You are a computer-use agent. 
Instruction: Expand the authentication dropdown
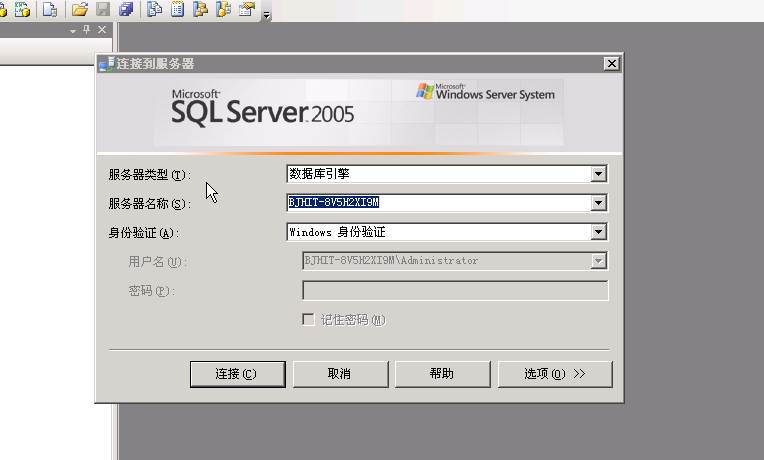pos(598,232)
